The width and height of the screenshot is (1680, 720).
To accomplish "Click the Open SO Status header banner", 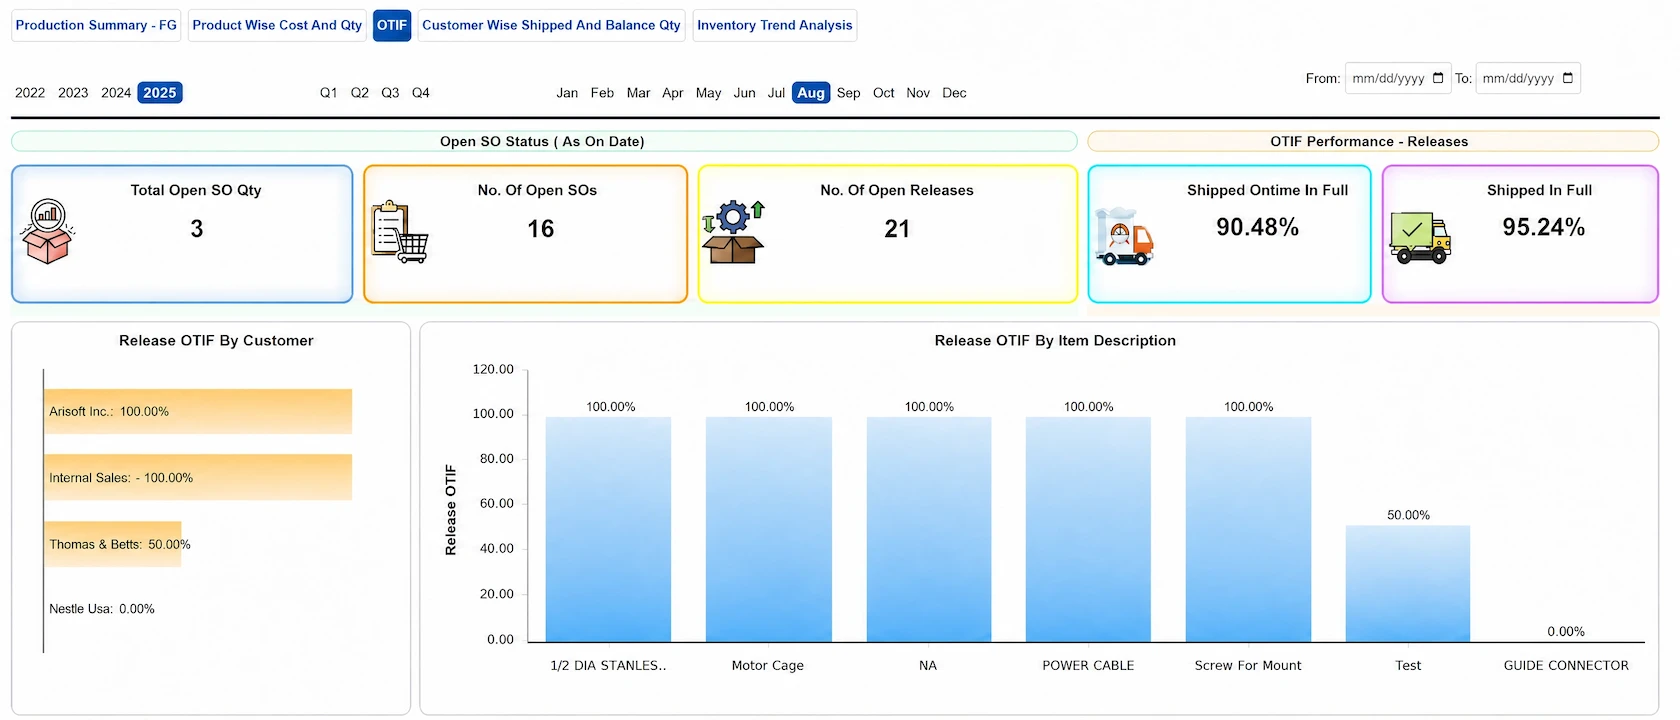I will [544, 141].
